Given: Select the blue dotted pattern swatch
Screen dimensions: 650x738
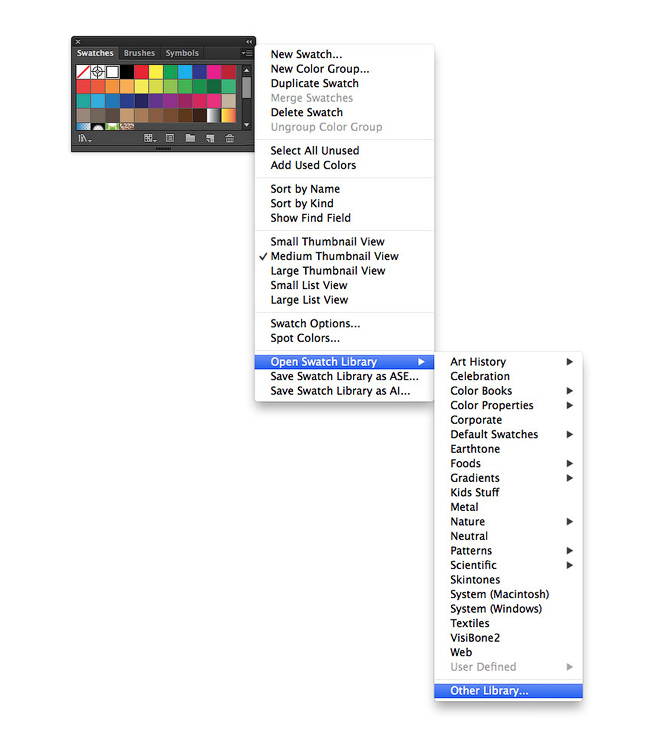Looking at the screenshot, I should pos(83,126).
